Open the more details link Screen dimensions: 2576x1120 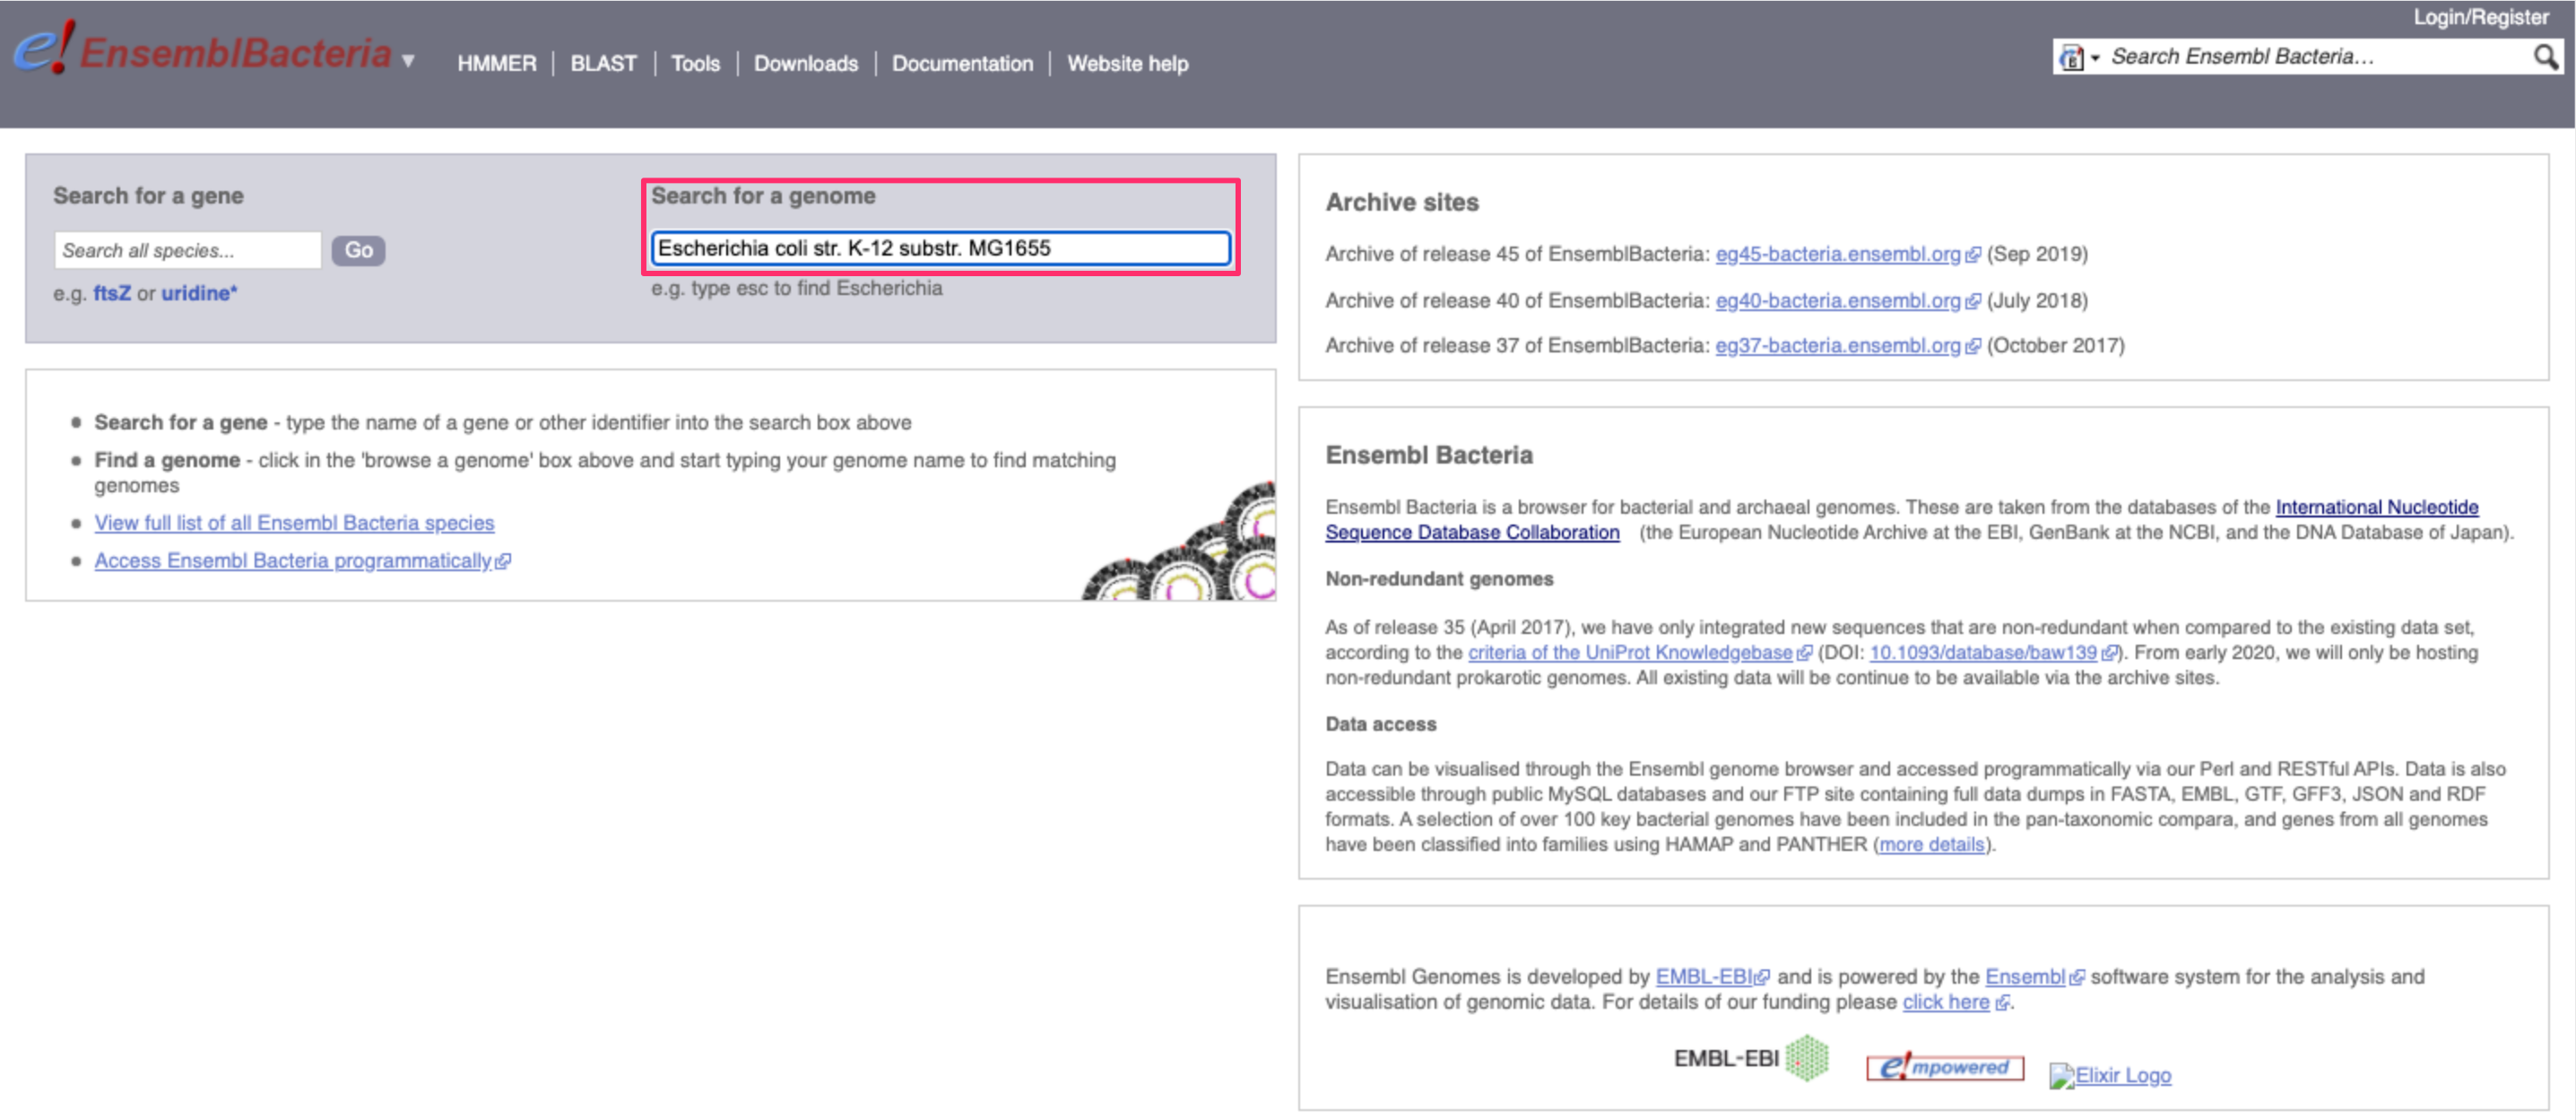tap(1931, 844)
